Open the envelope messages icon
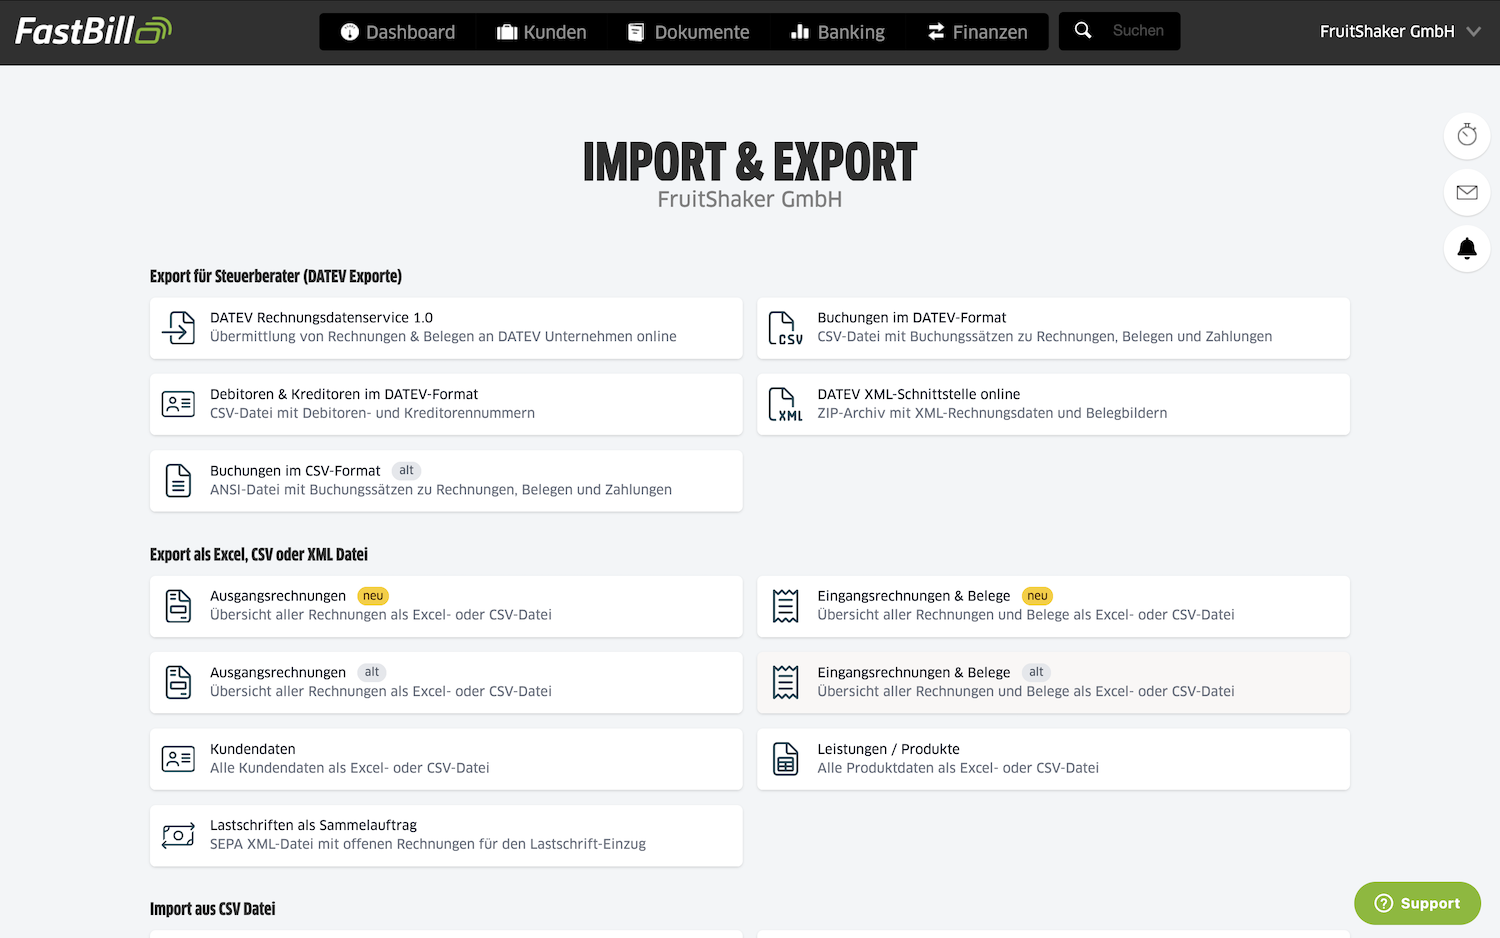1500x938 pixels. click(1466, 193)
